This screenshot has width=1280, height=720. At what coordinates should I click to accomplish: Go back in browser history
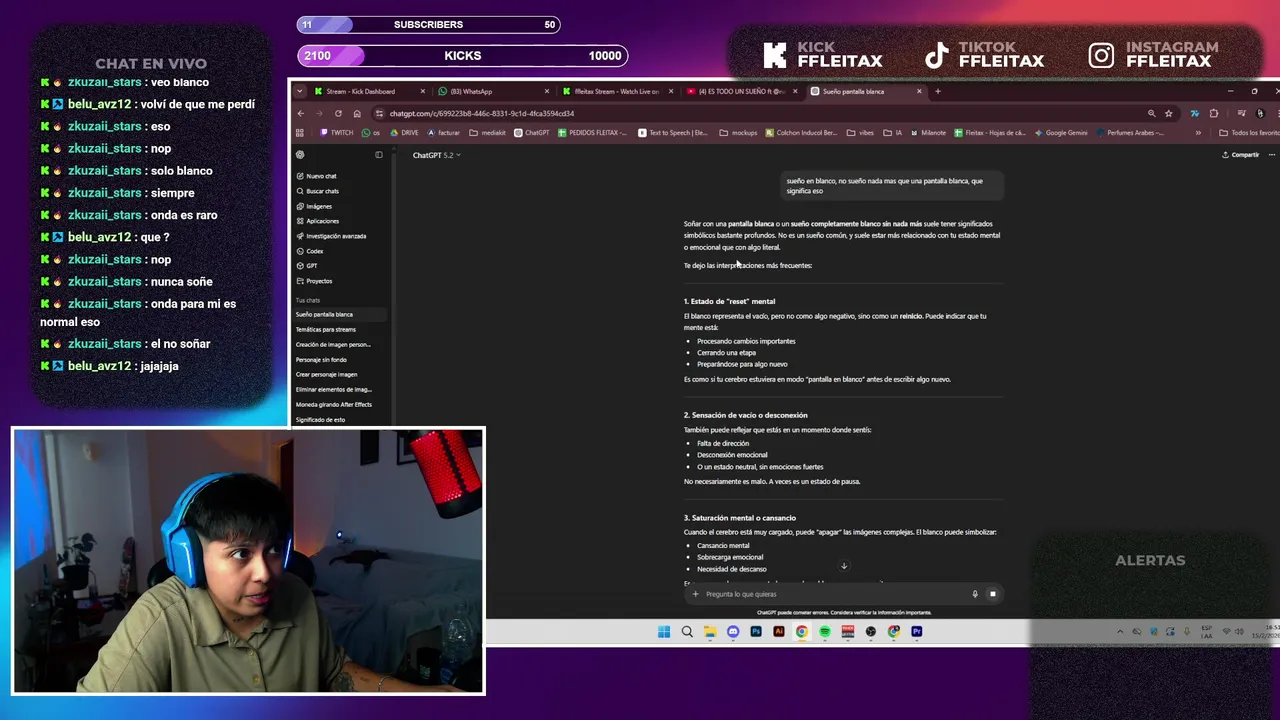300,113
